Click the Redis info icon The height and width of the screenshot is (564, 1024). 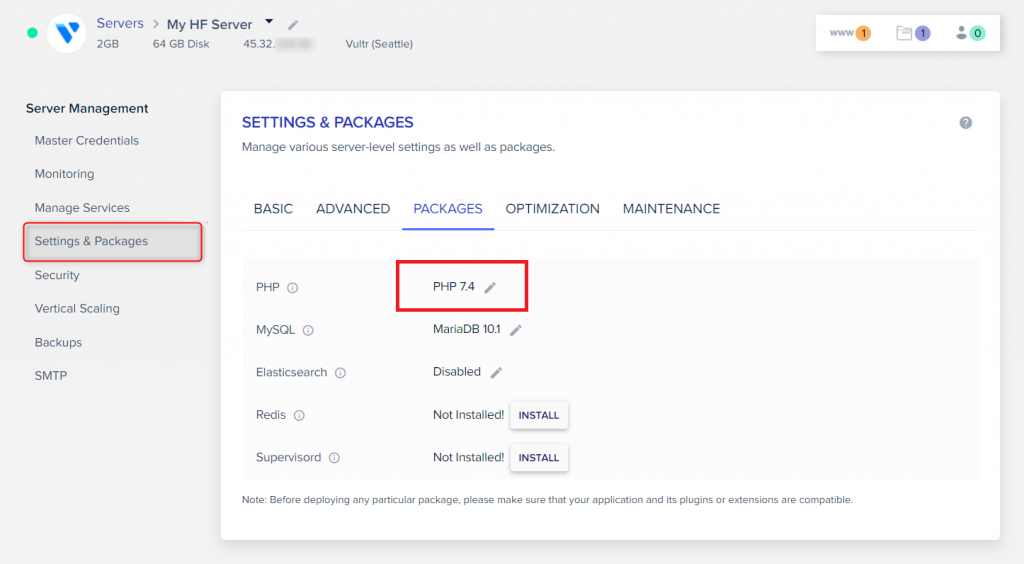pos(299,416)
